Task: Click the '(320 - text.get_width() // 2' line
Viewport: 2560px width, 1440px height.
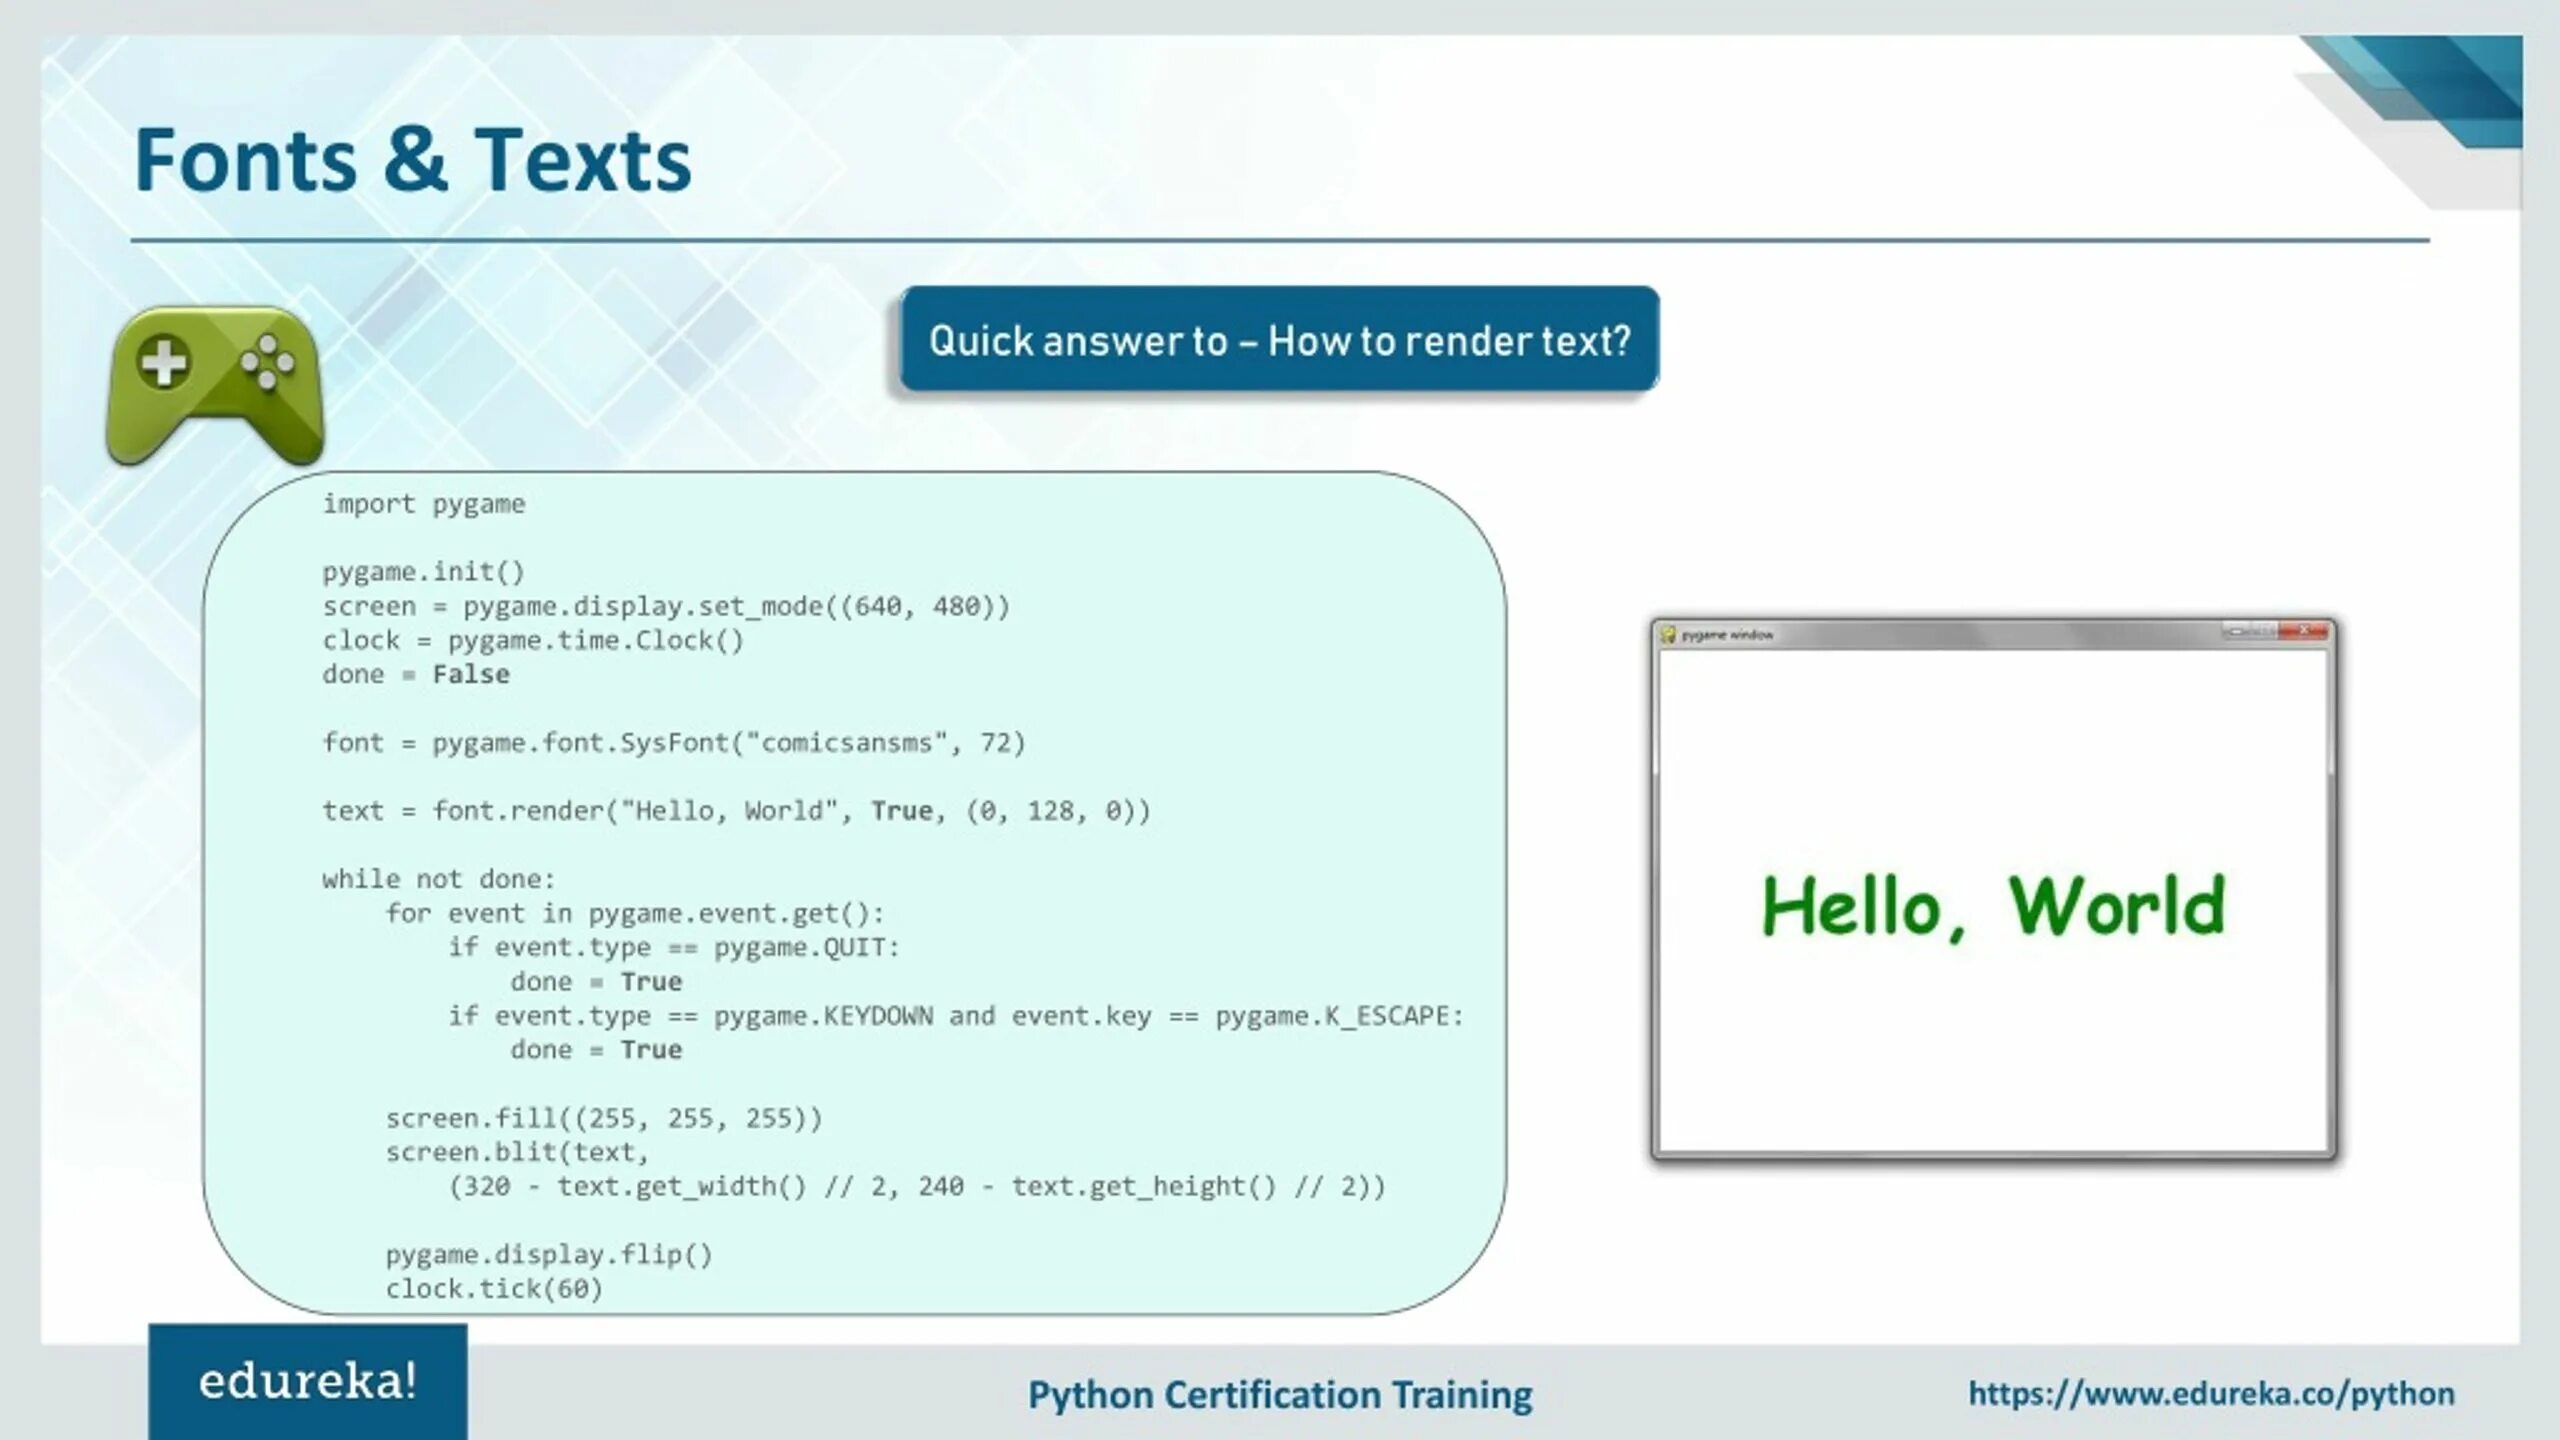Action: point(917,1187)
